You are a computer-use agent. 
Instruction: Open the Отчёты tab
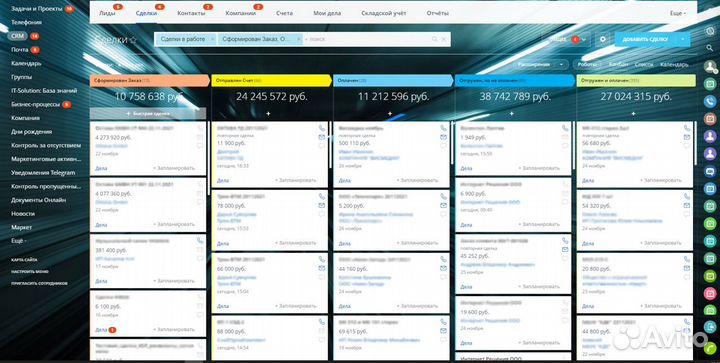[437, 14]
